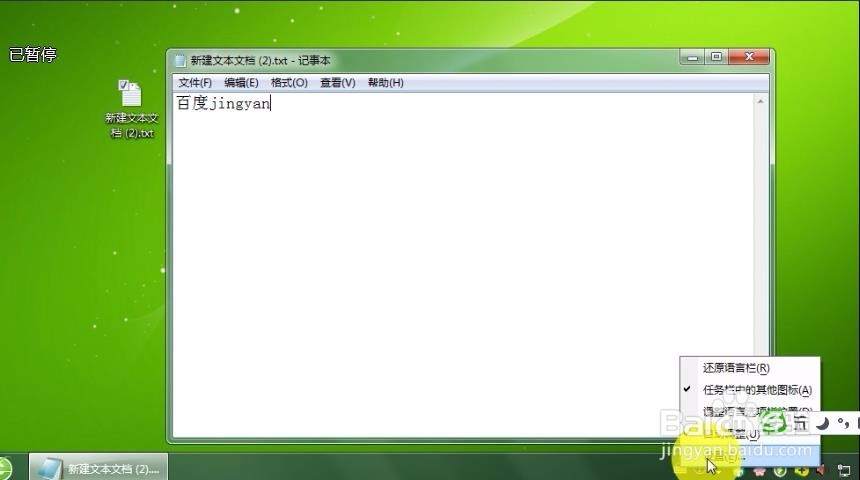Viewport: 860px width, 480px height.
Task: Close the Notepad window
Action: (x=749, y=57)
